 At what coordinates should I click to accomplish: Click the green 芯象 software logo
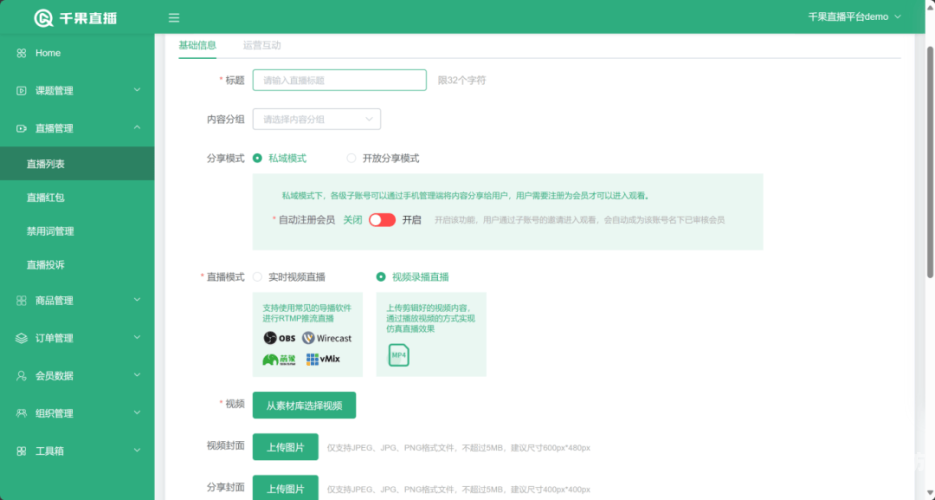279,359
